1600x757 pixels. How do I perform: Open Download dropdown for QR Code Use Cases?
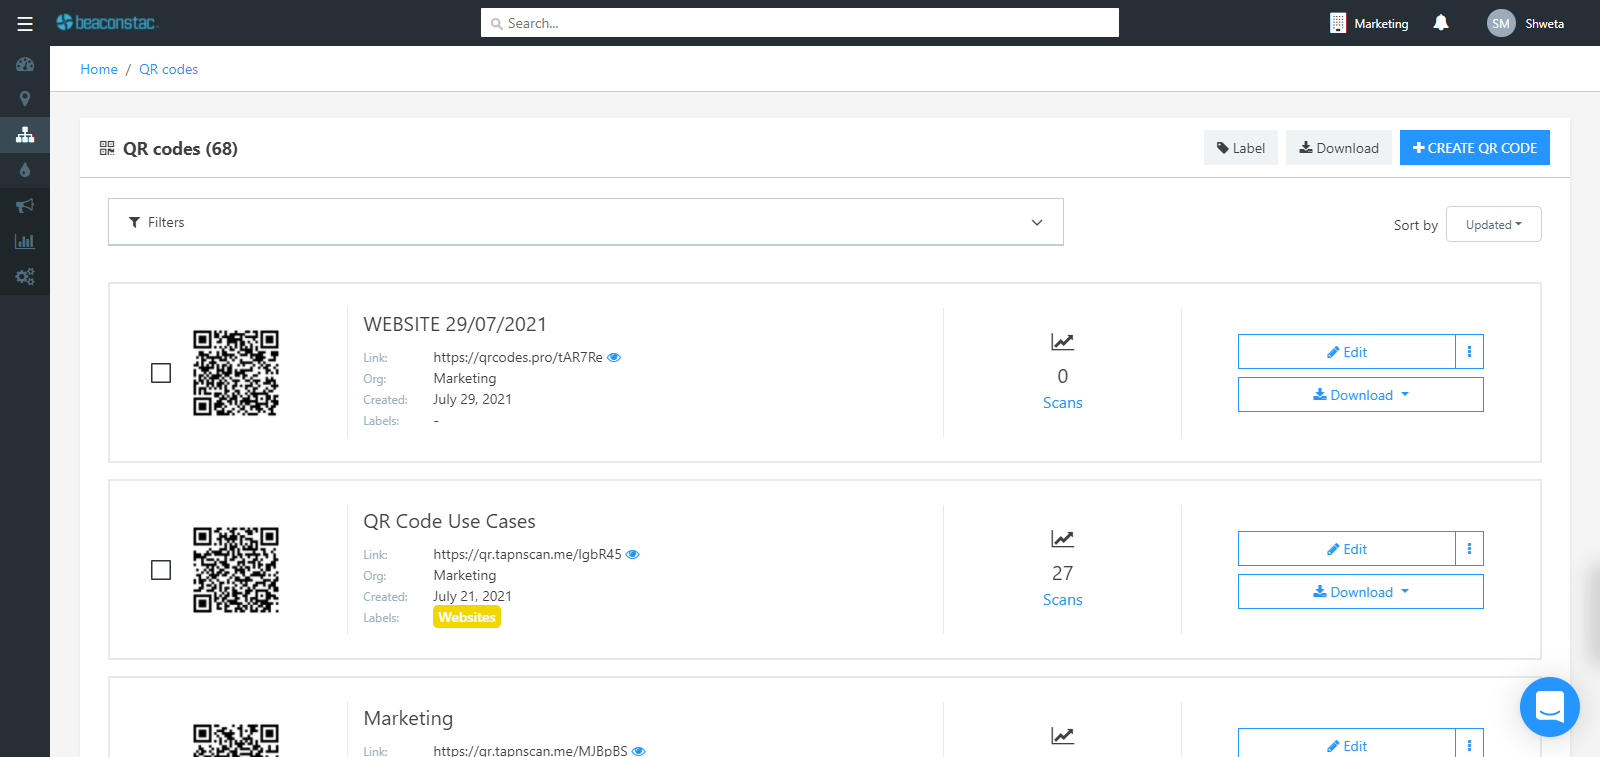(1360, 592)
